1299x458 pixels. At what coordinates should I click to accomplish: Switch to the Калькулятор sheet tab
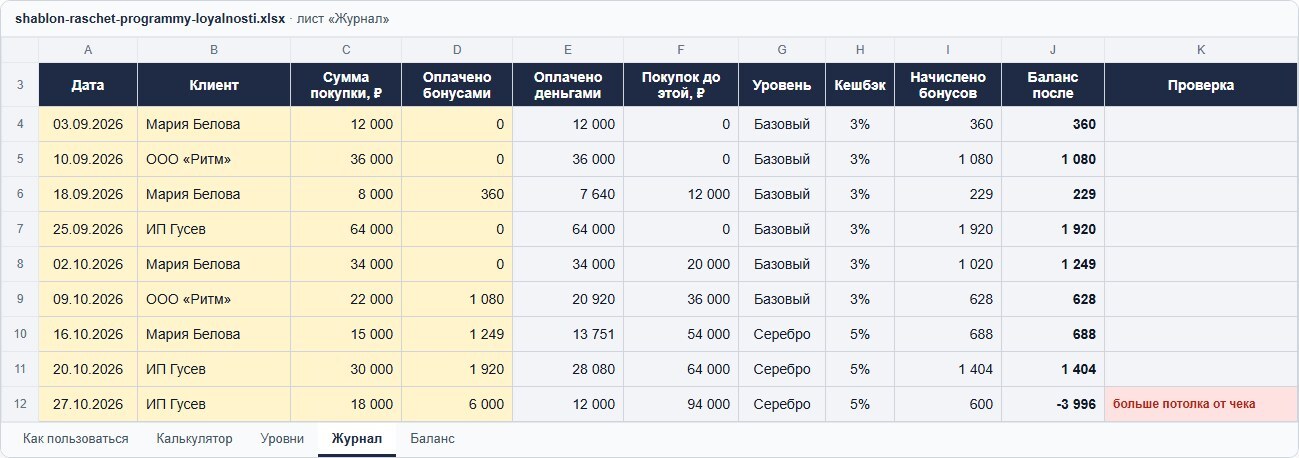194,439
